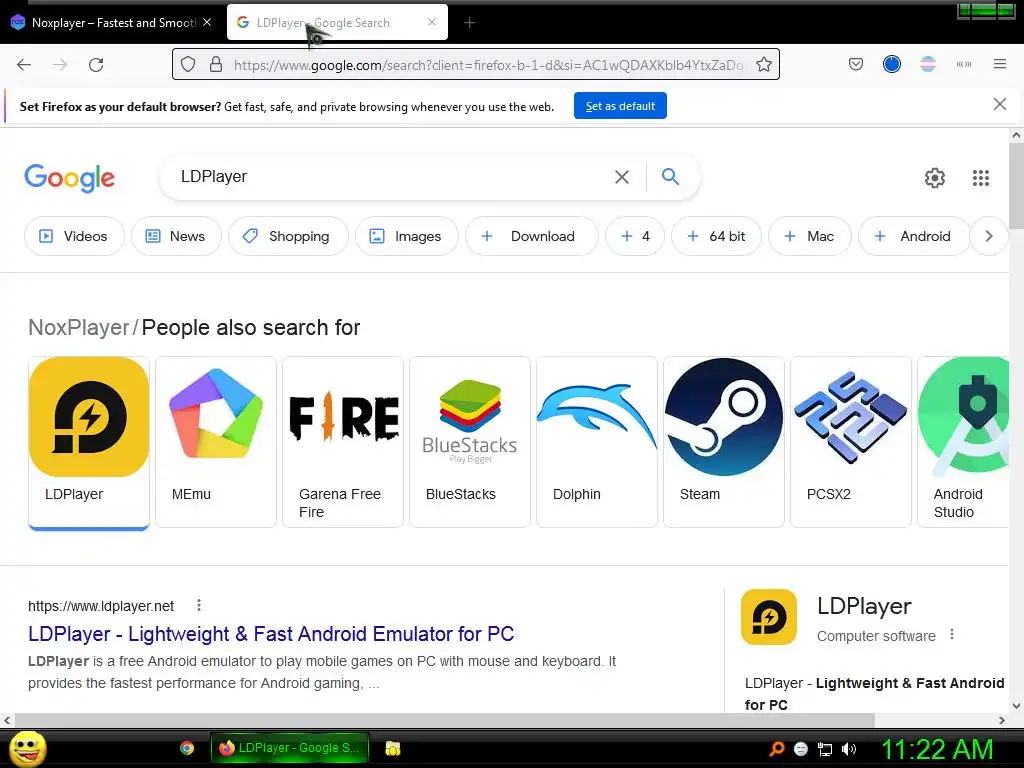Click the Google logo
Image resolution: width=1024 pixels, height=768 pixels.
tap(69, 178)
